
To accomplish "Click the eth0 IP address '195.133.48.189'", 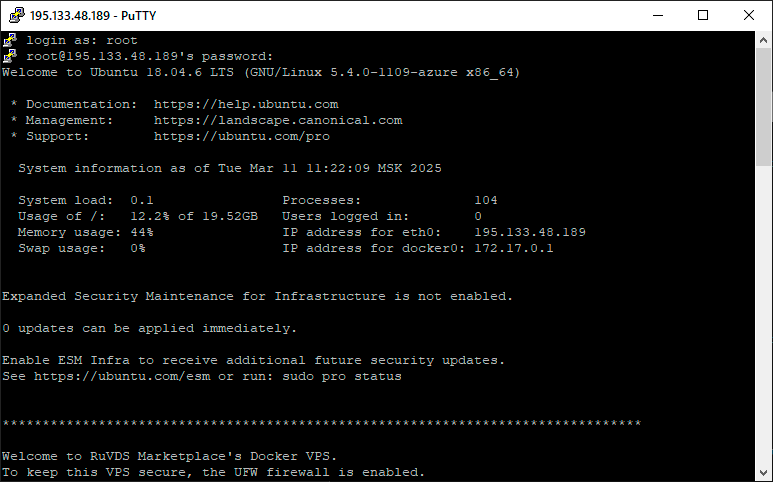I will tap(530, 232).
